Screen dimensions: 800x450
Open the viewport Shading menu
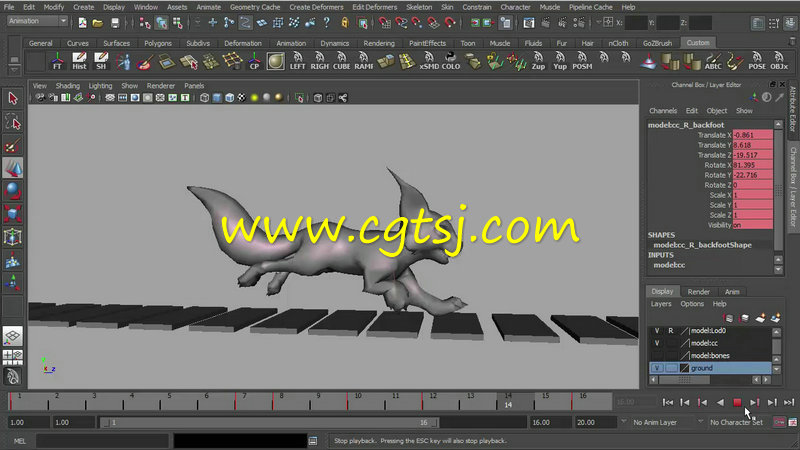pos(67,86)
